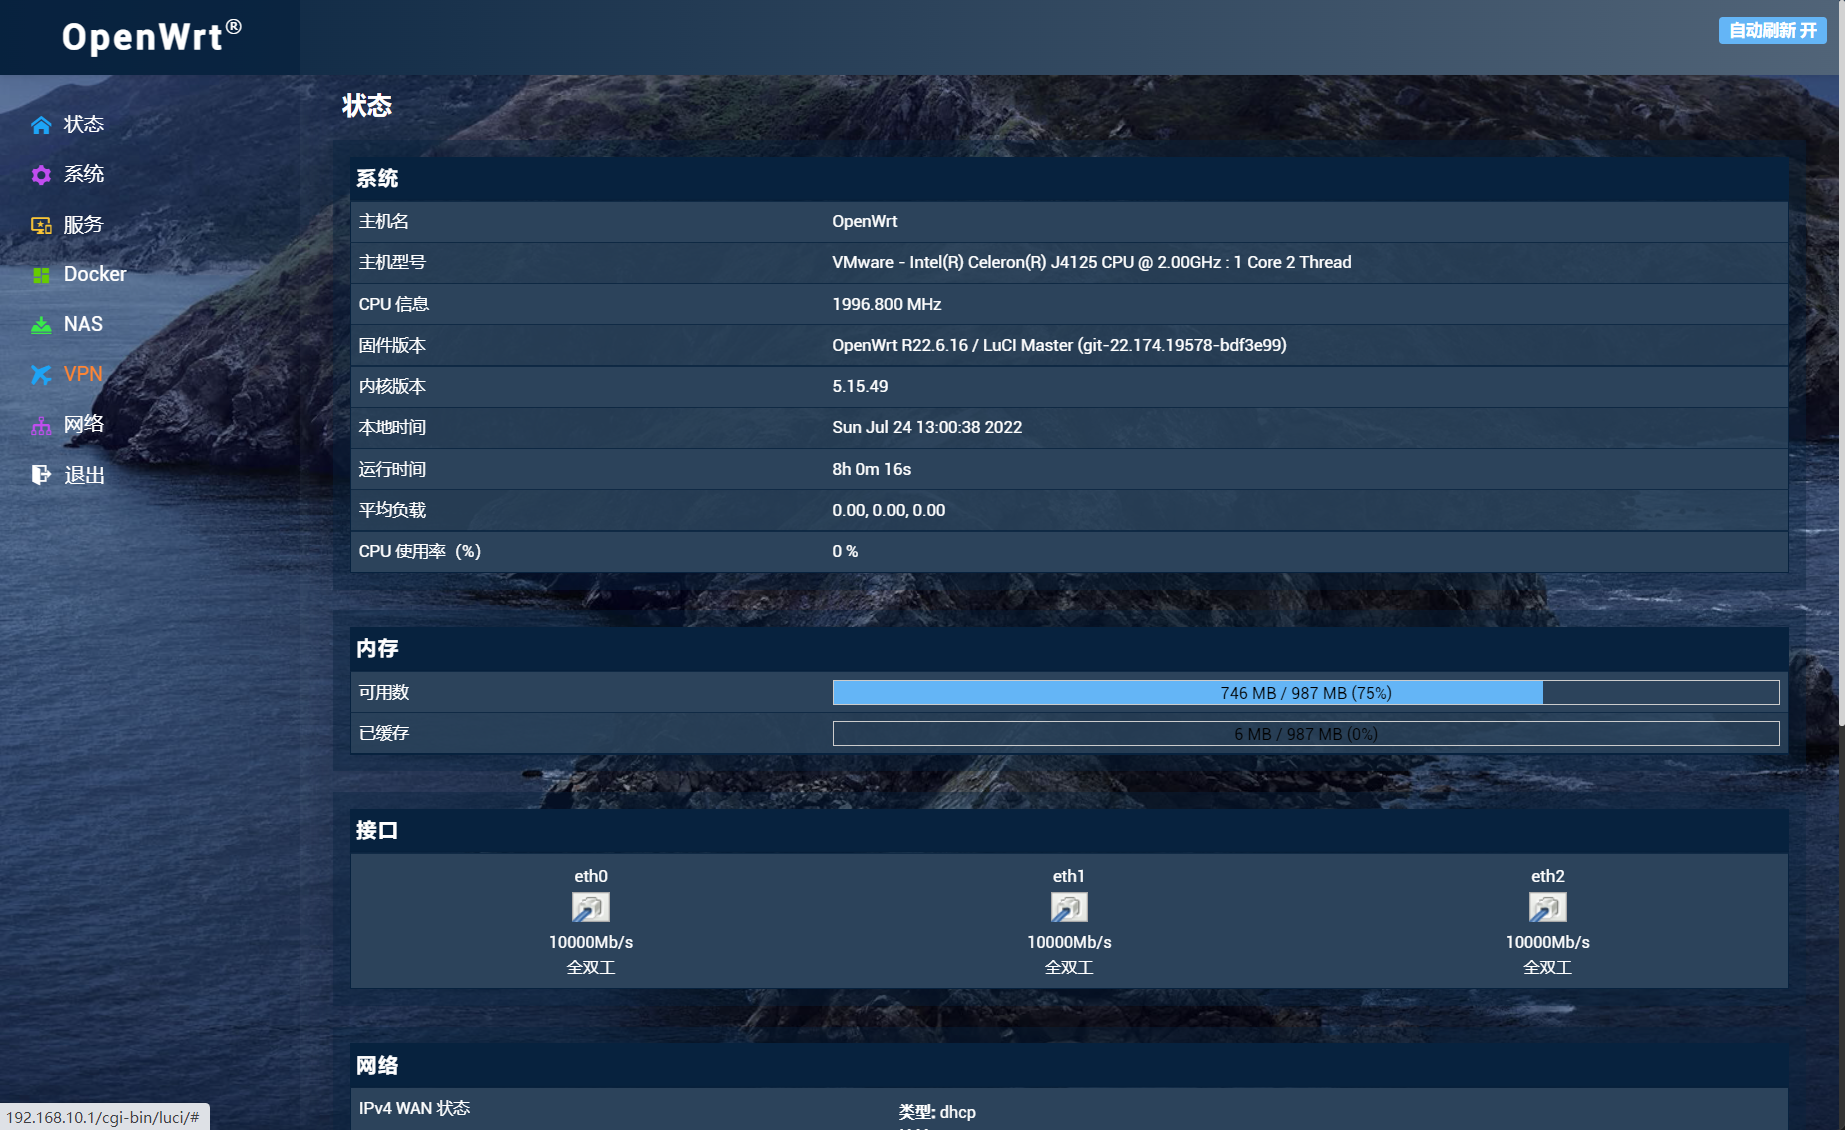This screenshot has height=1130, width=1845.
Task: Click the 主机型号 label
Action: coord(392,262)
